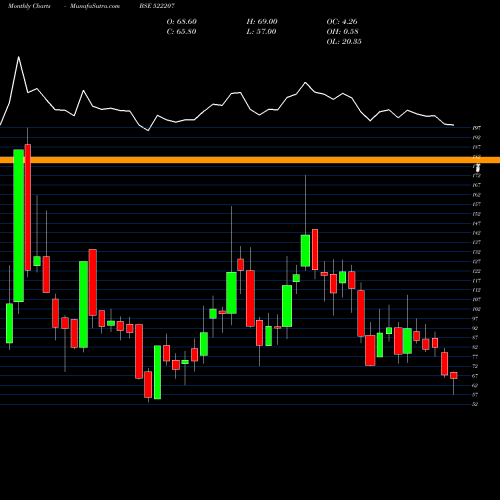The width and height of the screenshot is (500, 500).
Task: Click the last small red candlestick near 67
Action: pyautogui.click(x=454, y=376)
